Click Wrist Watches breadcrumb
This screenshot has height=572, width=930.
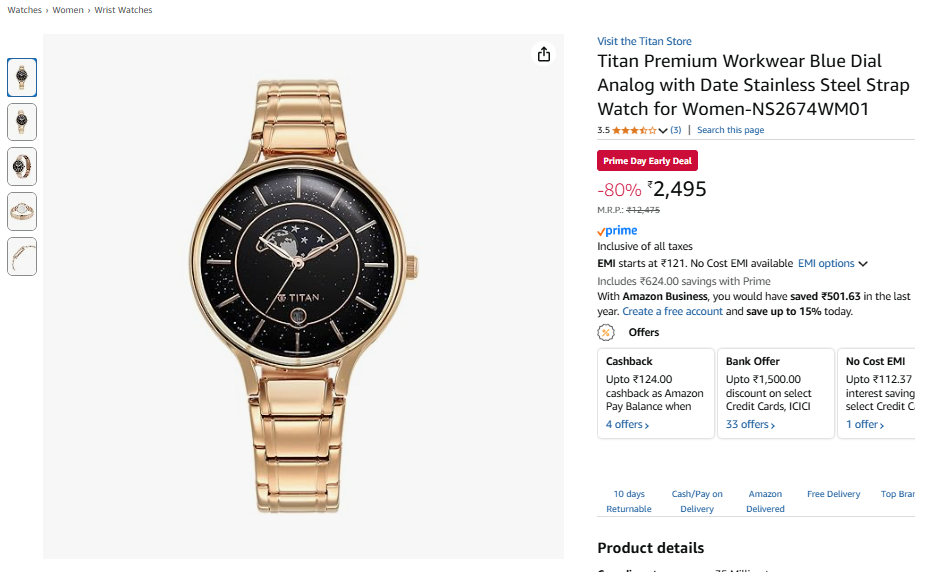[123, 10]
